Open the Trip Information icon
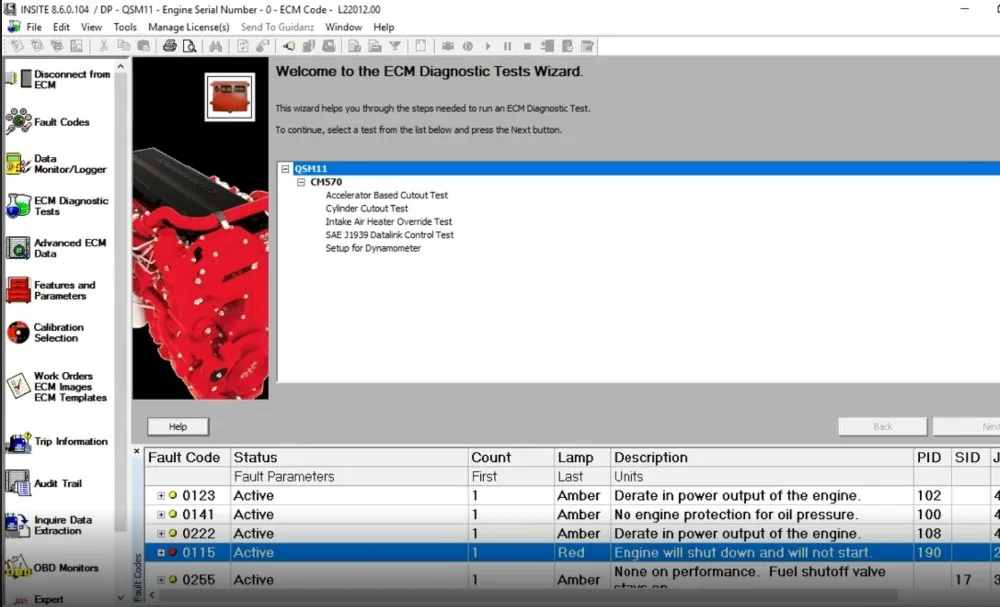This screenshot has height=607, width=1000. 18,441
